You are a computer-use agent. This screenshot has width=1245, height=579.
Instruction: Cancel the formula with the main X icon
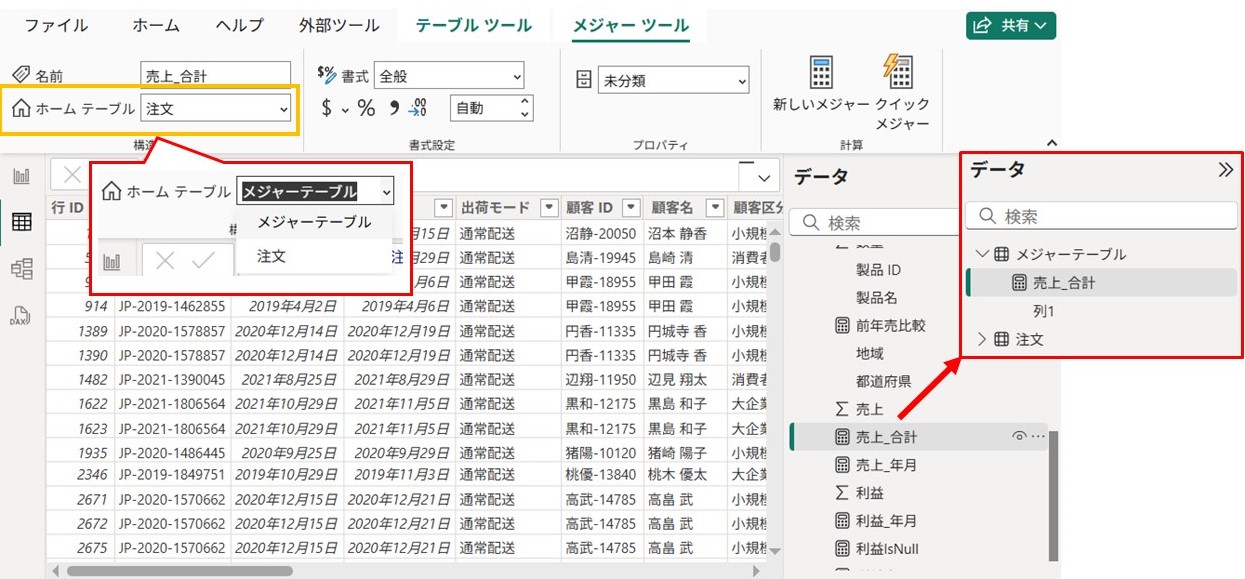pyautogui.click(x=72, y=176)
